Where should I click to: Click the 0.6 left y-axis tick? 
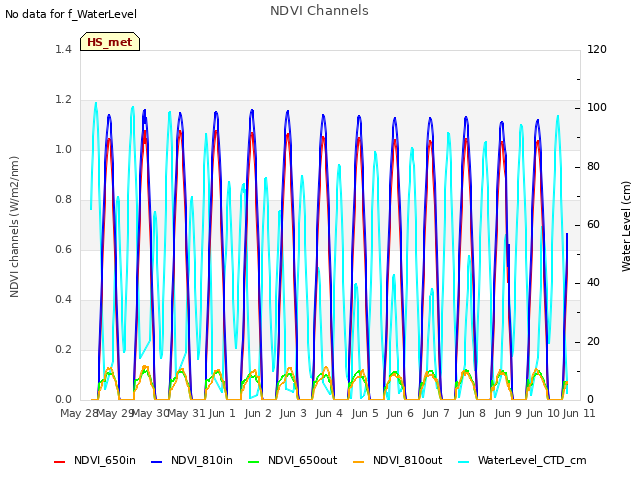click(63, 249)
